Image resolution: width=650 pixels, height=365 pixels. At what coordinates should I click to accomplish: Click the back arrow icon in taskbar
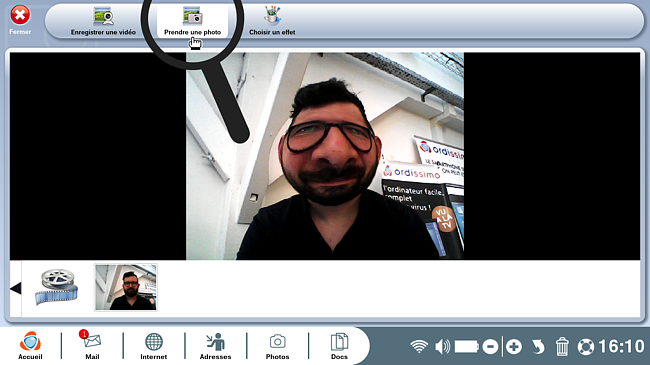pyautogui.click(x=538, y=347)
